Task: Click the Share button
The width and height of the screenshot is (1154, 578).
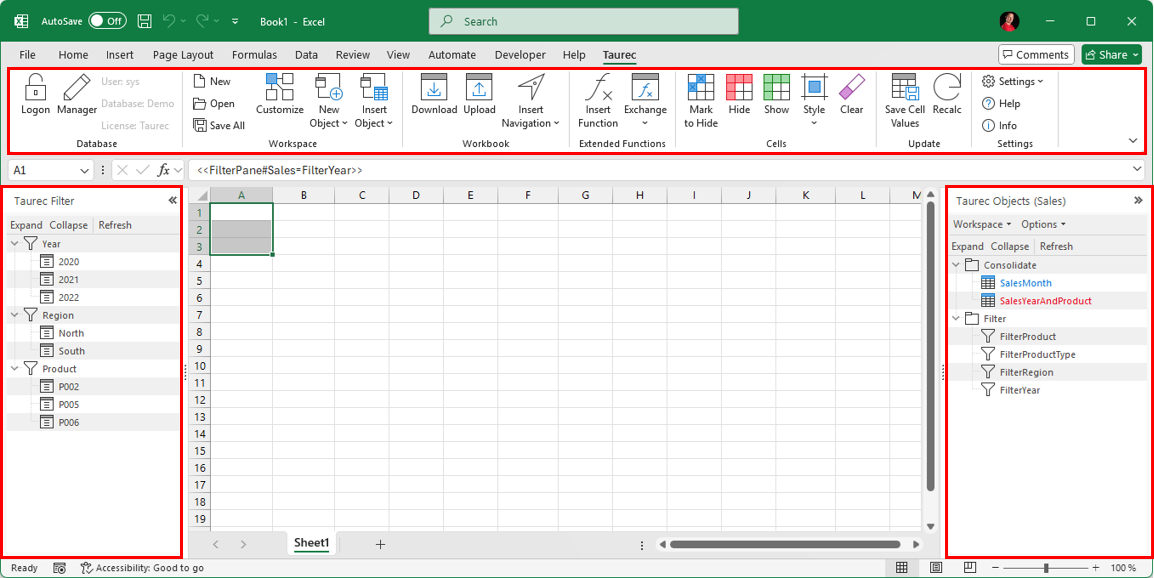Action: tap(1111, 54)
